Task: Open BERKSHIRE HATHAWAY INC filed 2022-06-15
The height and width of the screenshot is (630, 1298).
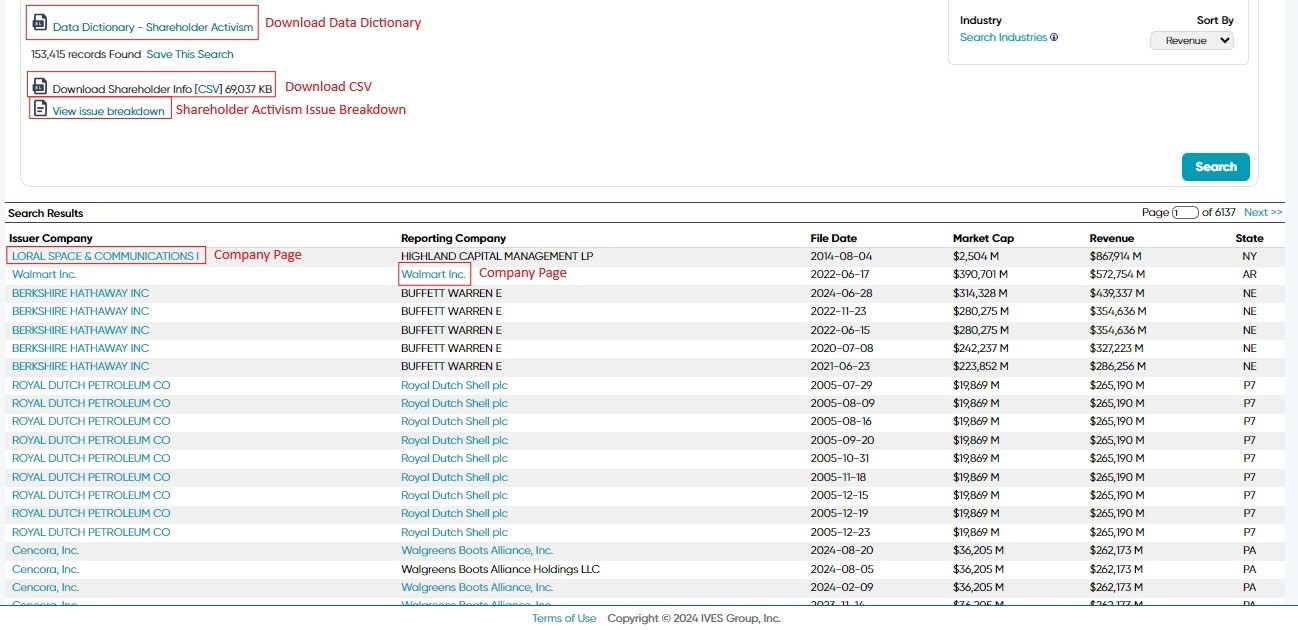Action: coord(80,330)
